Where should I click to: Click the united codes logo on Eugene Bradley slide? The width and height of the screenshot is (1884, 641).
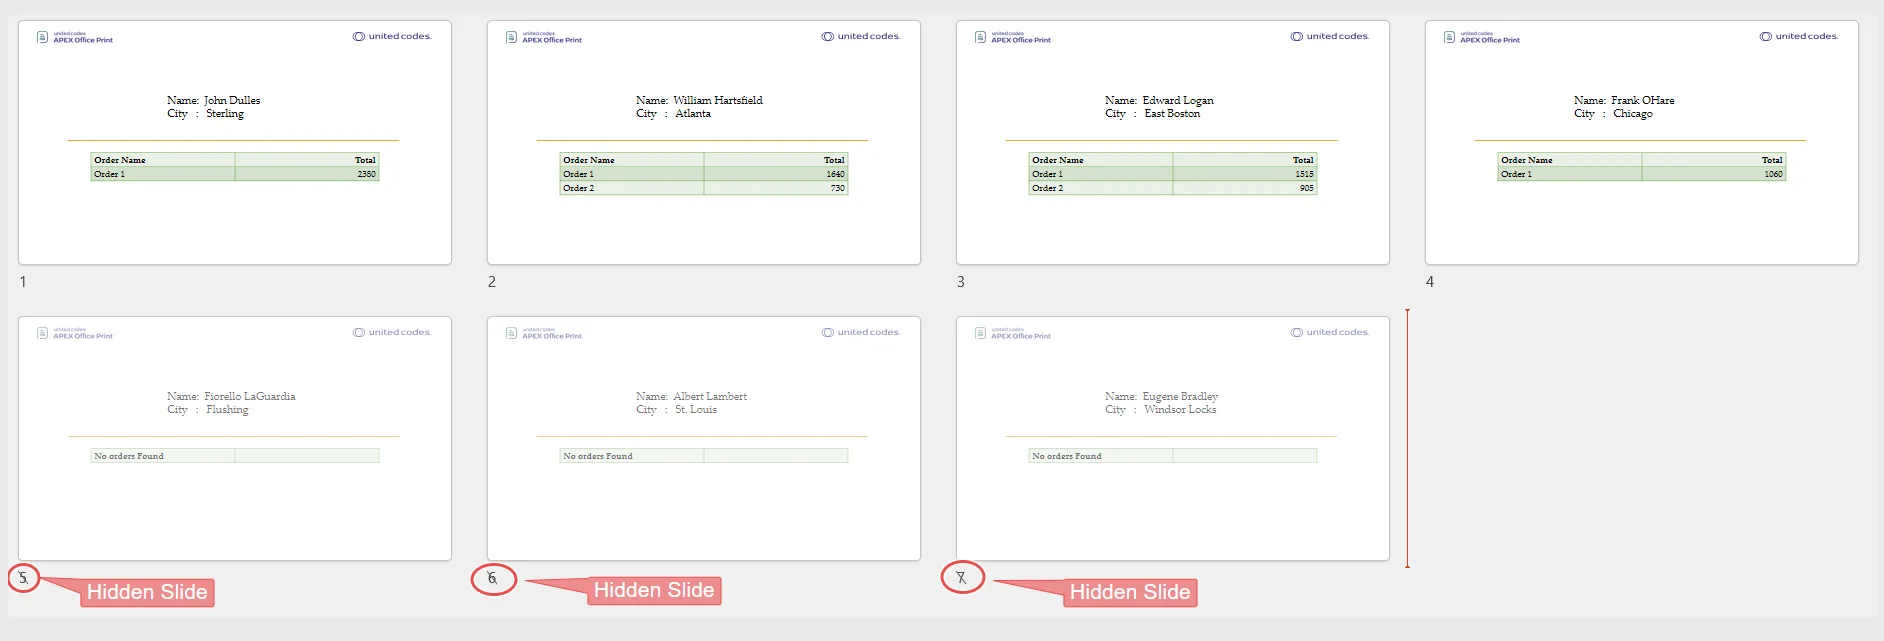(x=1330, y=332)
